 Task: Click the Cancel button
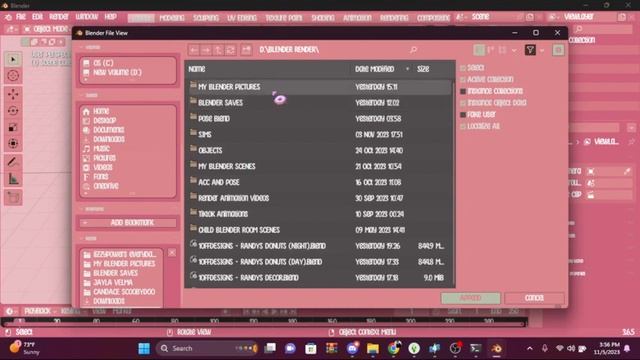534,298
